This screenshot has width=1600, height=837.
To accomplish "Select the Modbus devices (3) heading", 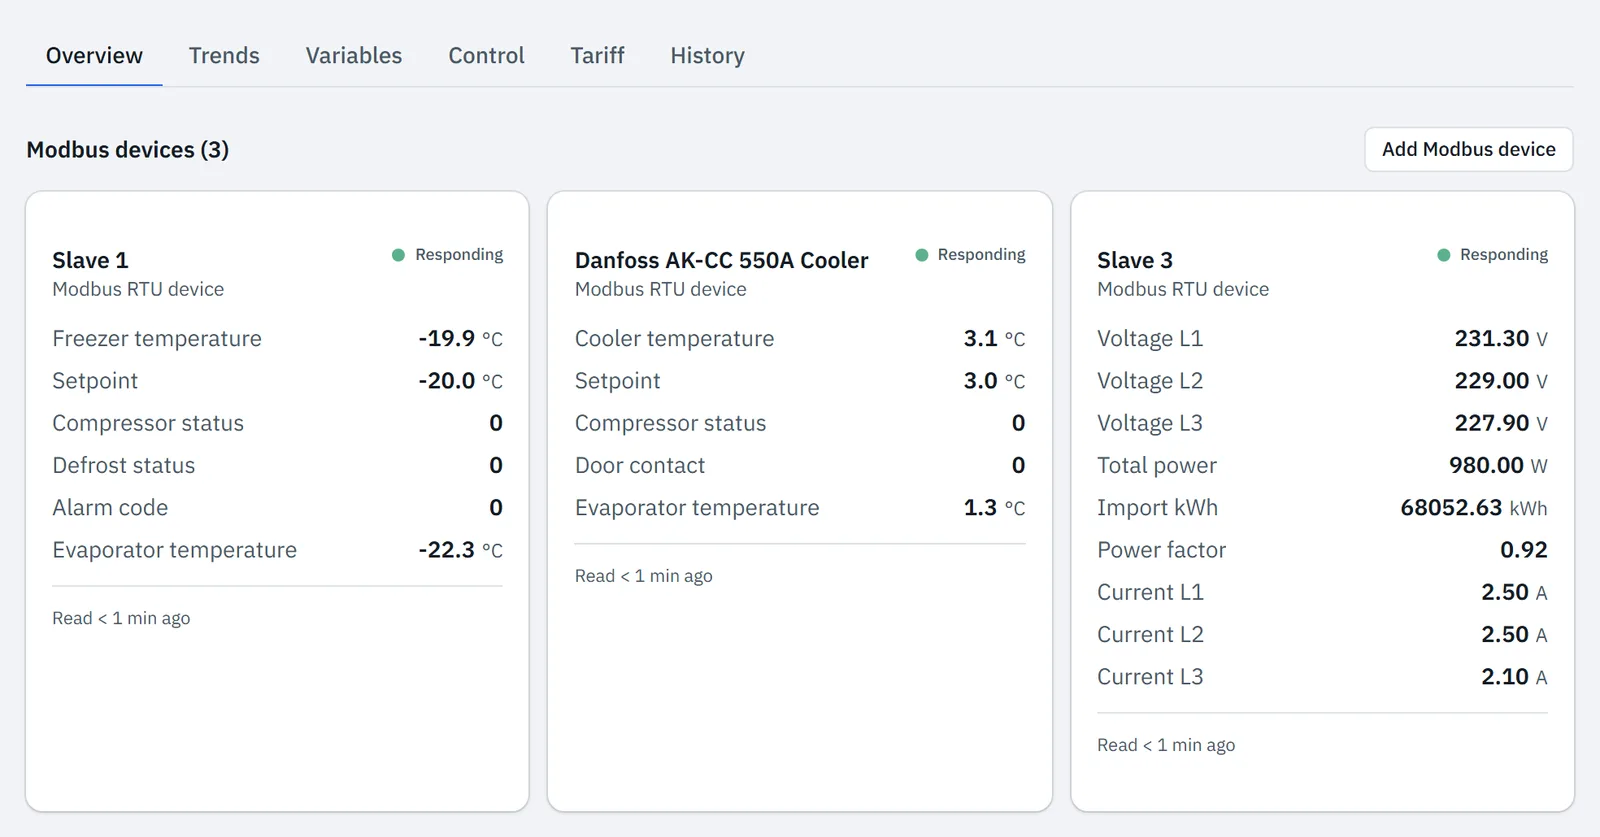I will (x=128, y=150).
